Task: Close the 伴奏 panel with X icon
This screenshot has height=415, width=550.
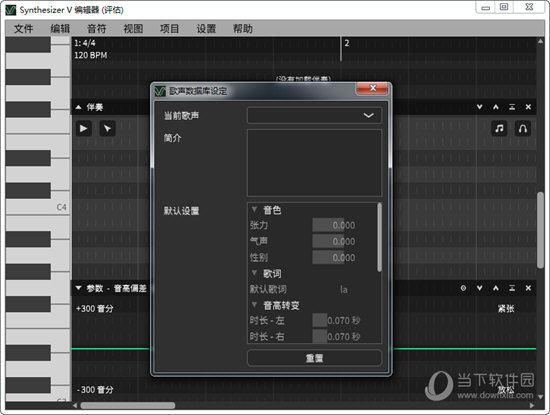Action: tap(528, 107)
